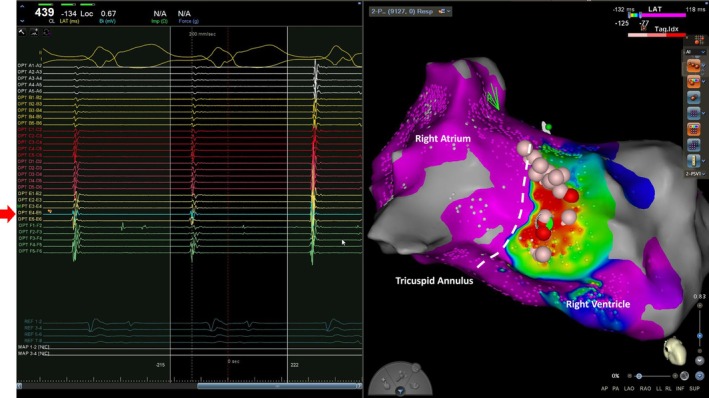Screen dimensions: 709x398
Task: Open the 2-PSVT dropdown below the right toolbar
Action: [695, 174]
